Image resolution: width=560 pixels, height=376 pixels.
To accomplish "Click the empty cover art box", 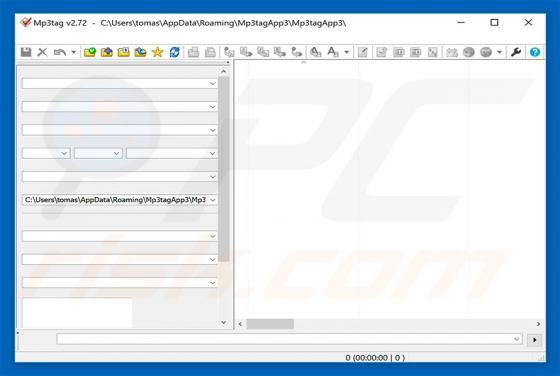I will tap(77, 313).
